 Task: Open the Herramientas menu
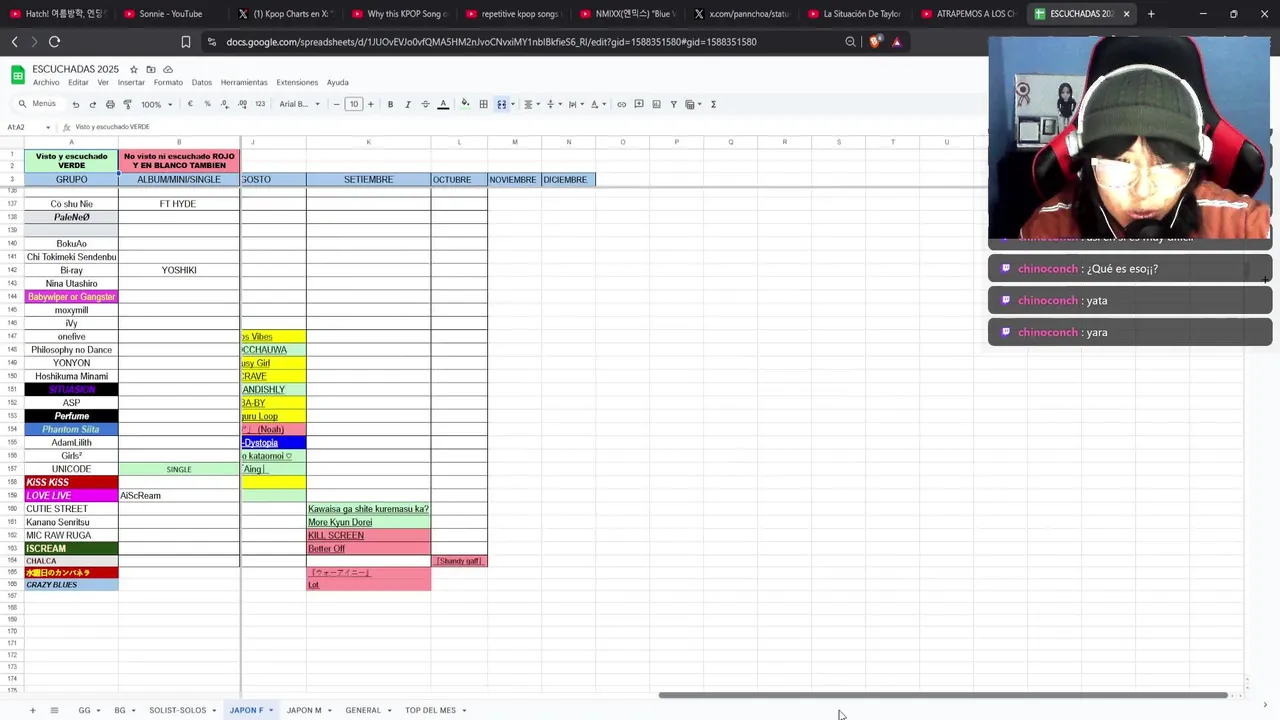tap(244, 83)
